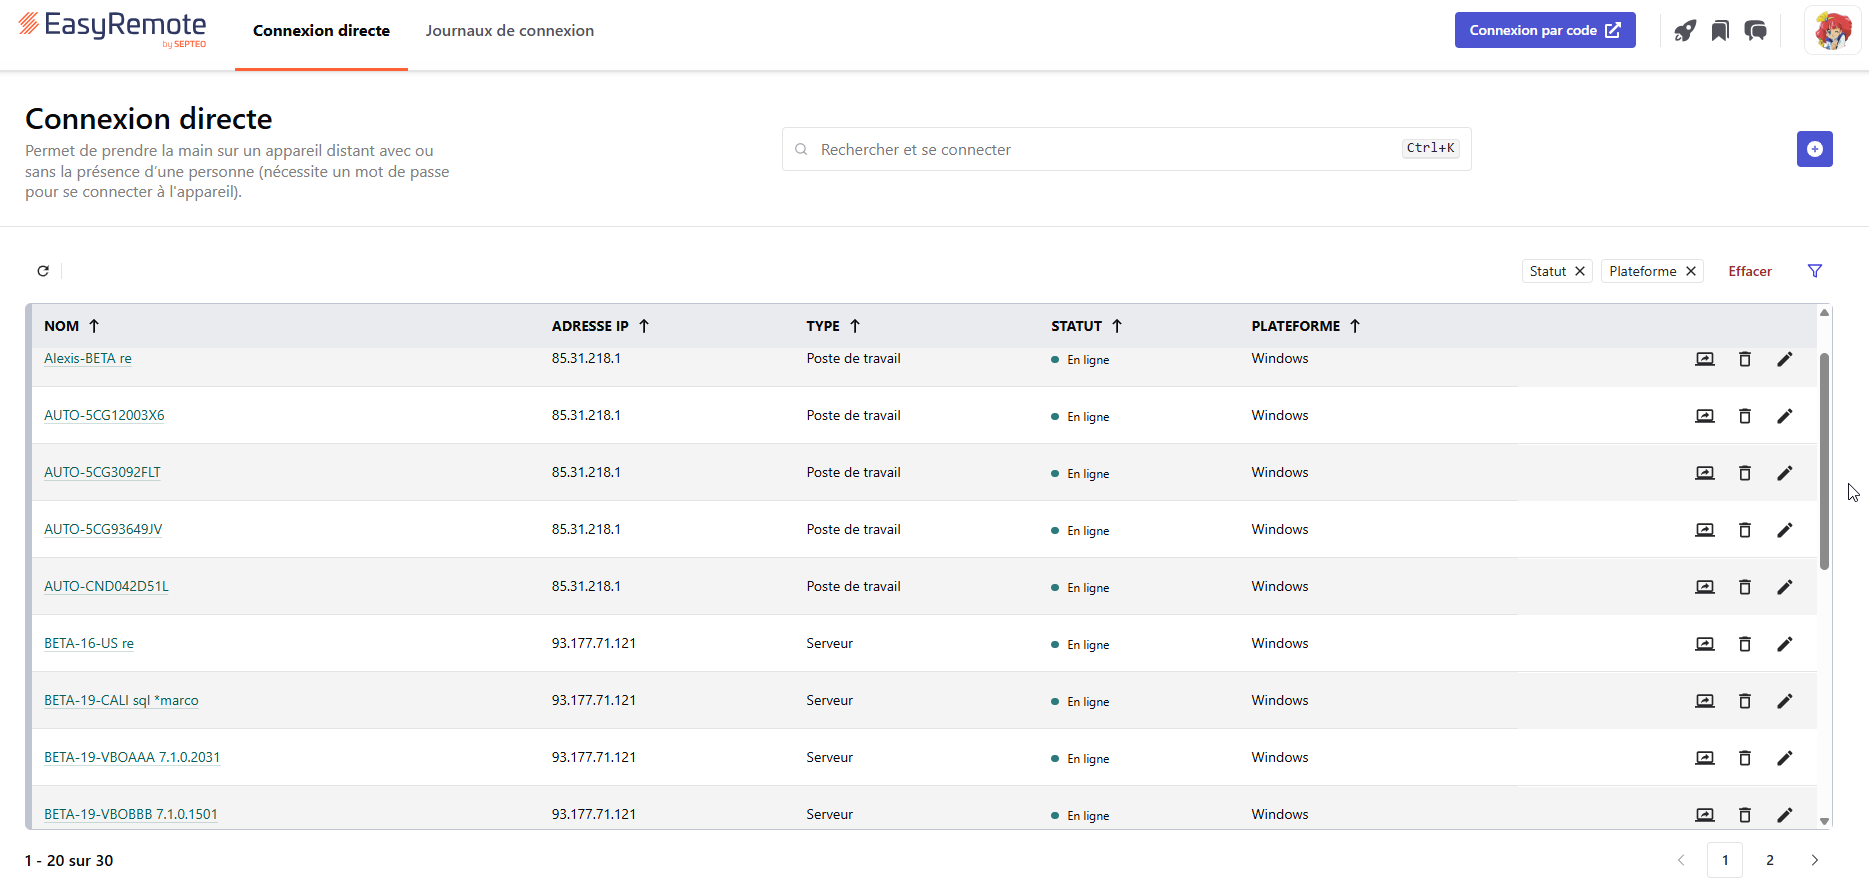
Task: Sort table by PLATEFORME column
Action: tap(1306, 326)
